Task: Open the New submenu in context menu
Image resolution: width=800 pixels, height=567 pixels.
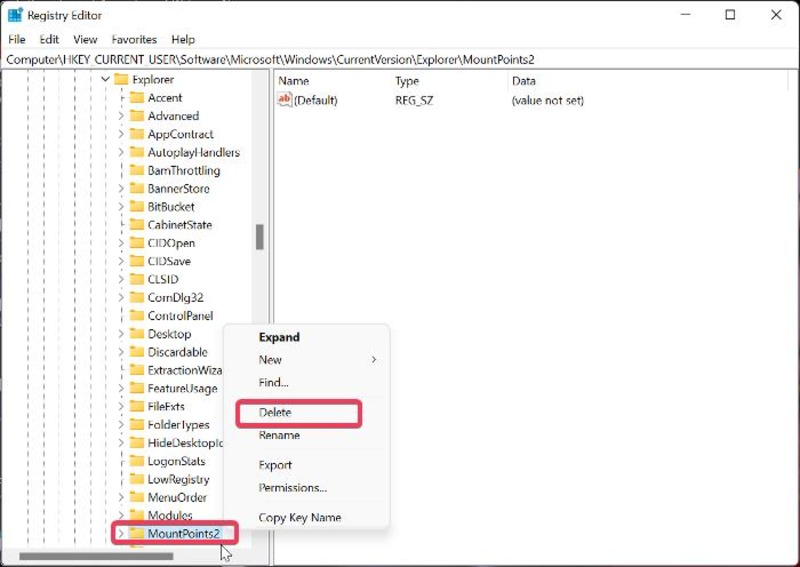Action: point(306,360)
